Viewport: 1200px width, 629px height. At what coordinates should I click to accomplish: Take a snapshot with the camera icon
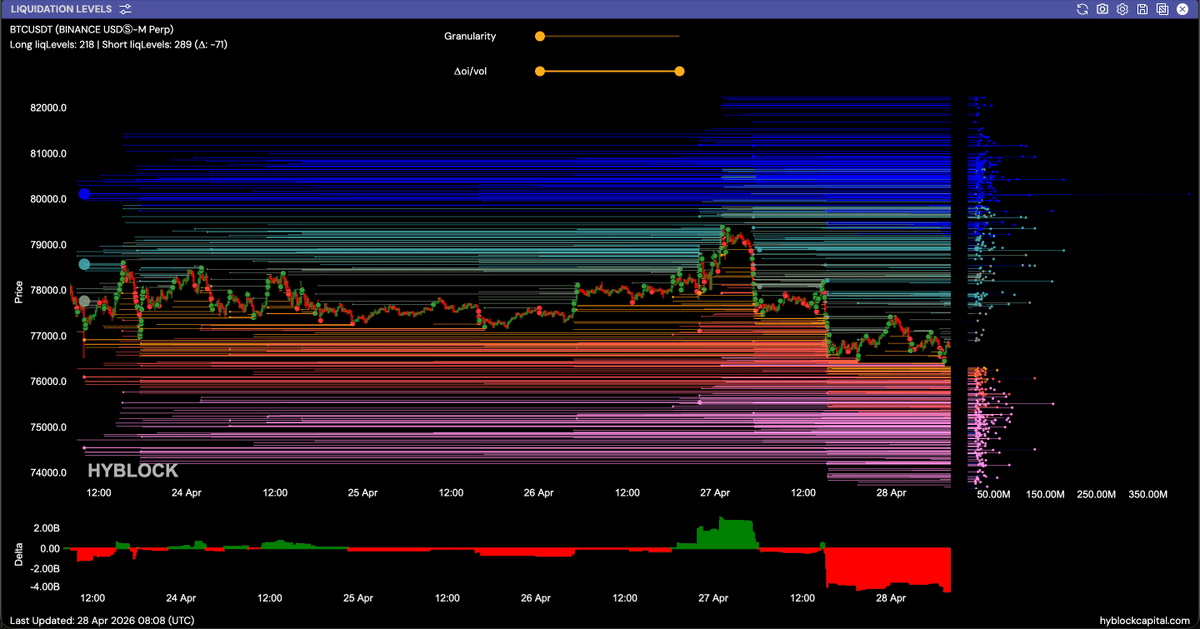click(x=1102, y=9)
